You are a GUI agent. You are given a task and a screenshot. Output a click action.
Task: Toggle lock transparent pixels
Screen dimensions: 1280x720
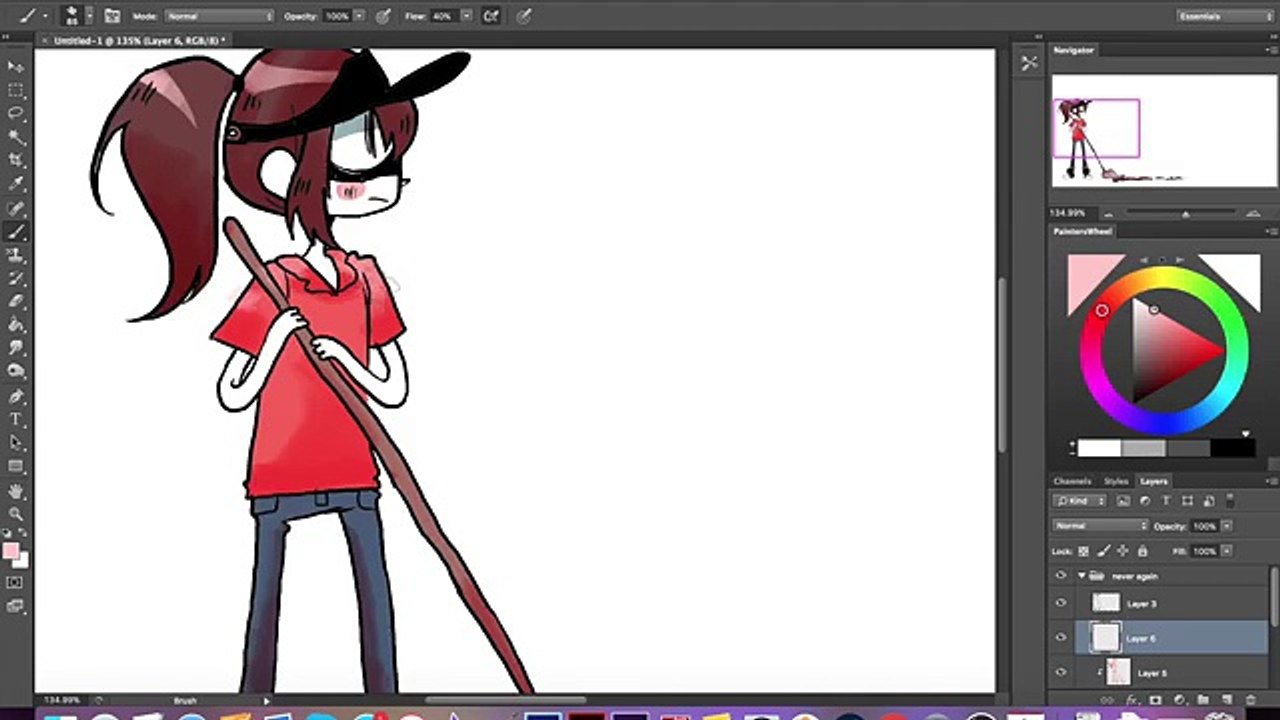point(1083,551)
